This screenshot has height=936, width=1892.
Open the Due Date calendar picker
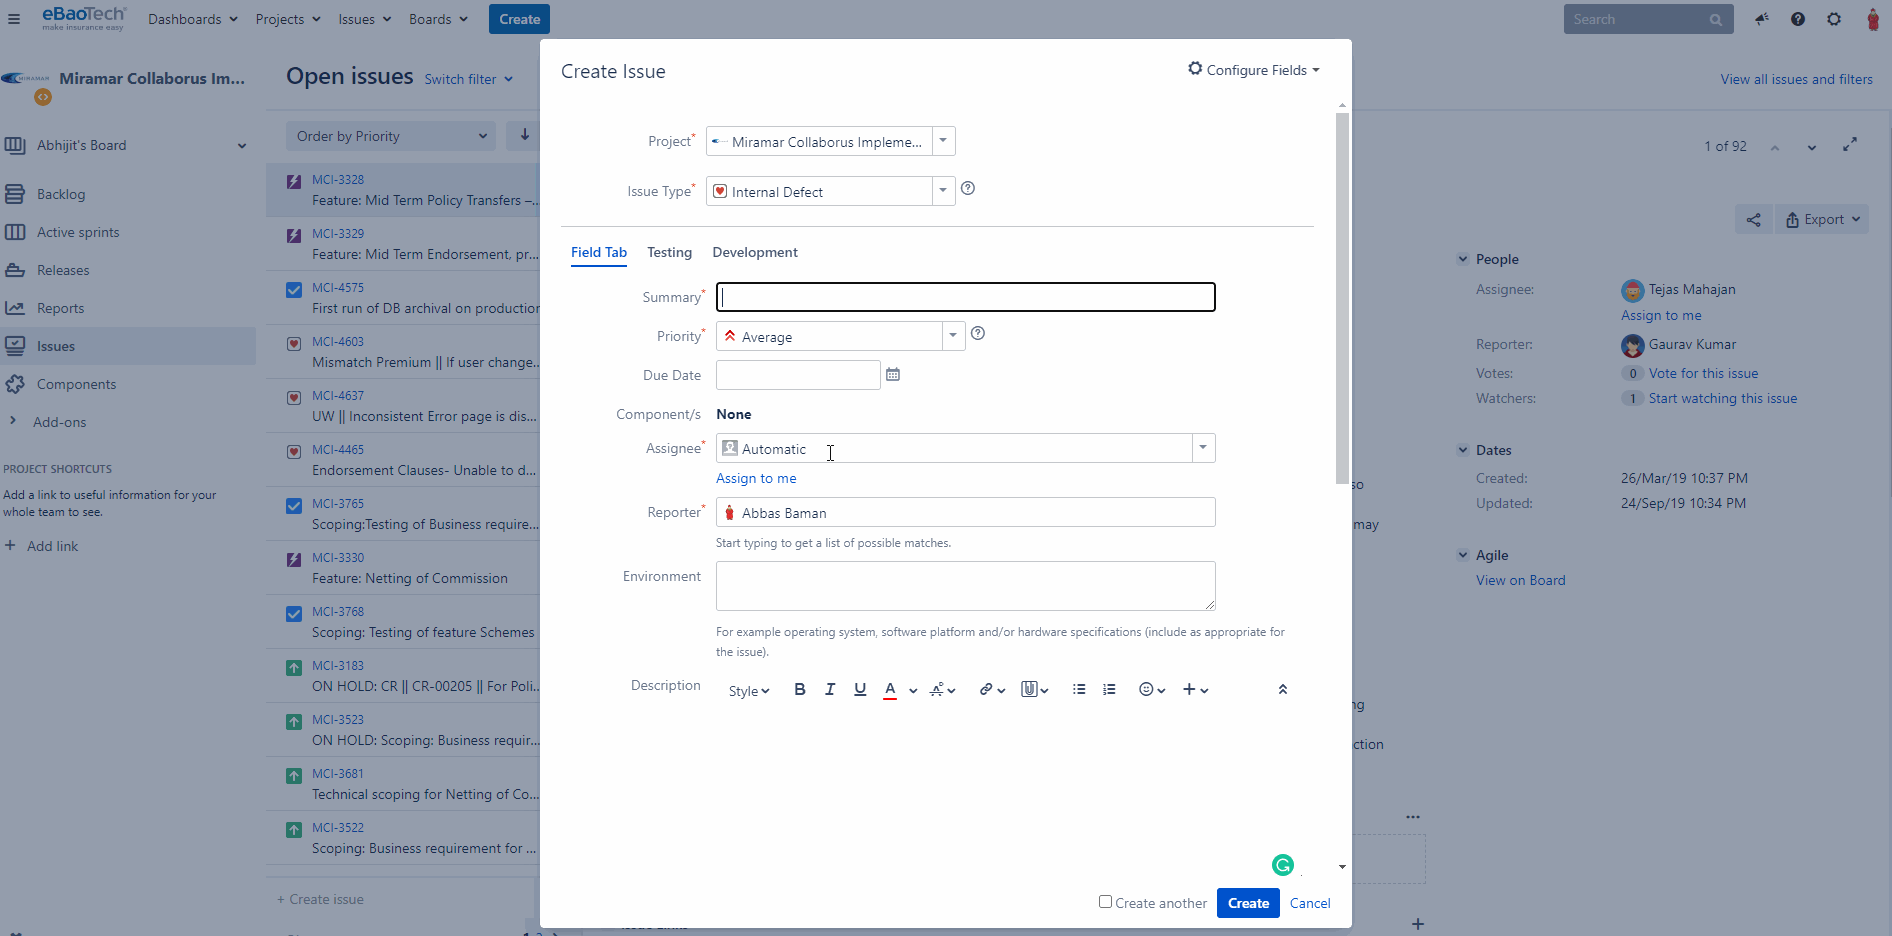point(893,375)
